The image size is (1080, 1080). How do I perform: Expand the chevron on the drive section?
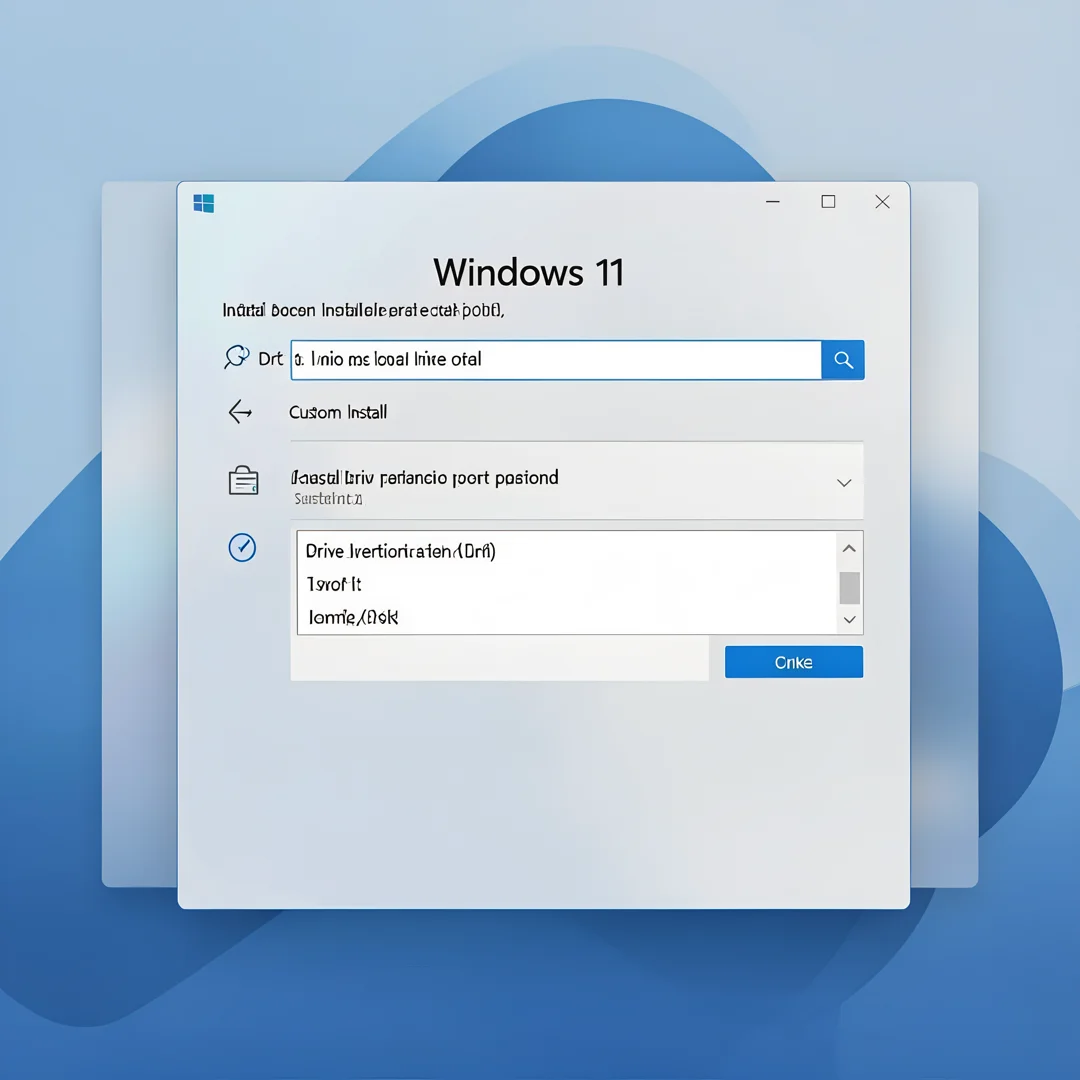844,483
